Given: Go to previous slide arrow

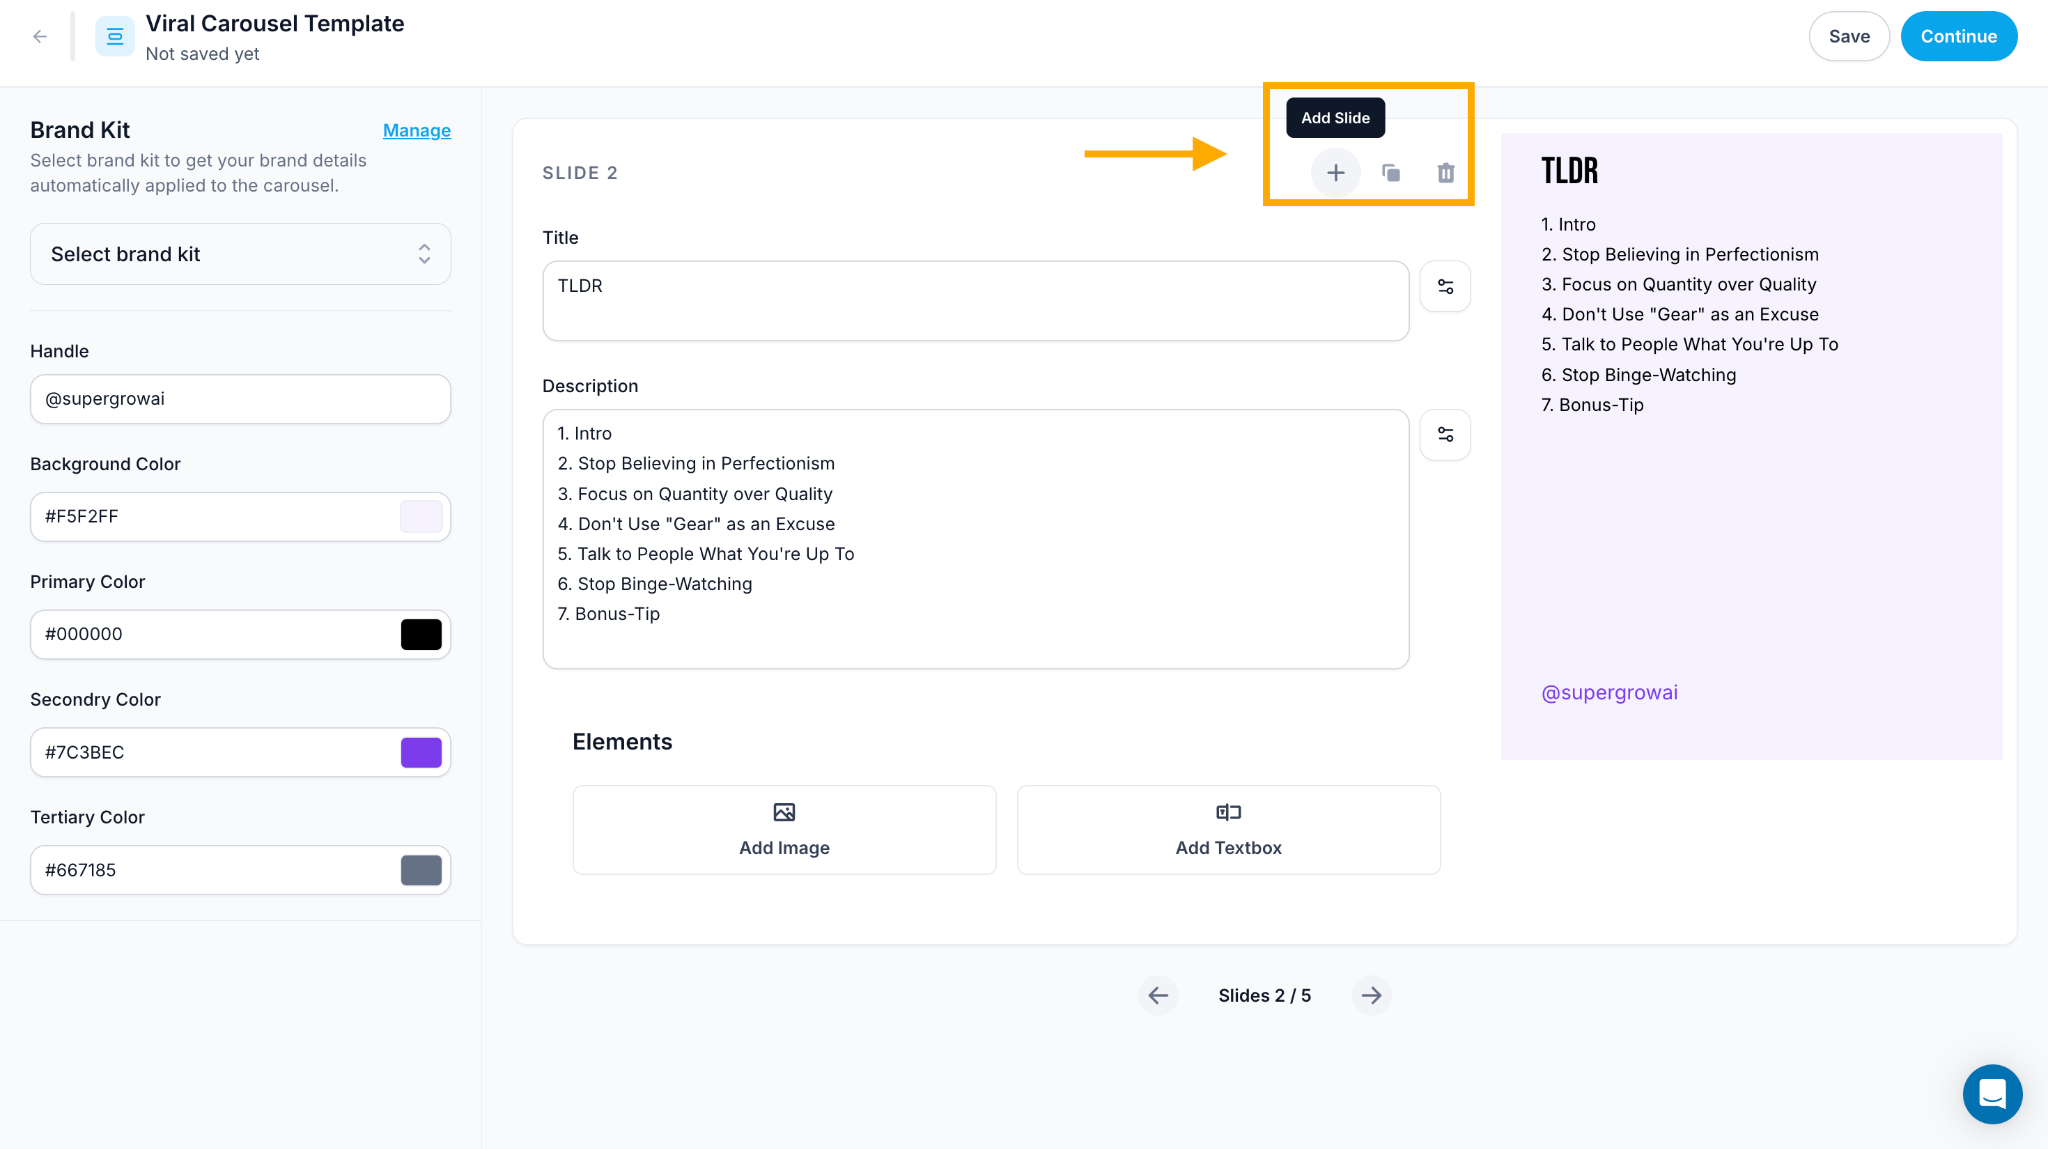Looking at the screenshot, I should [1158, 995].
